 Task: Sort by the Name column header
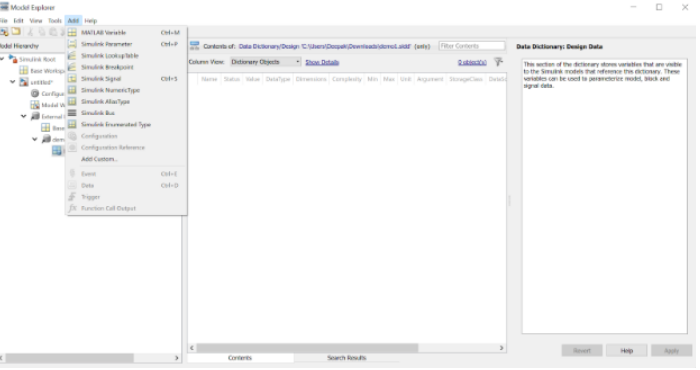209,79
